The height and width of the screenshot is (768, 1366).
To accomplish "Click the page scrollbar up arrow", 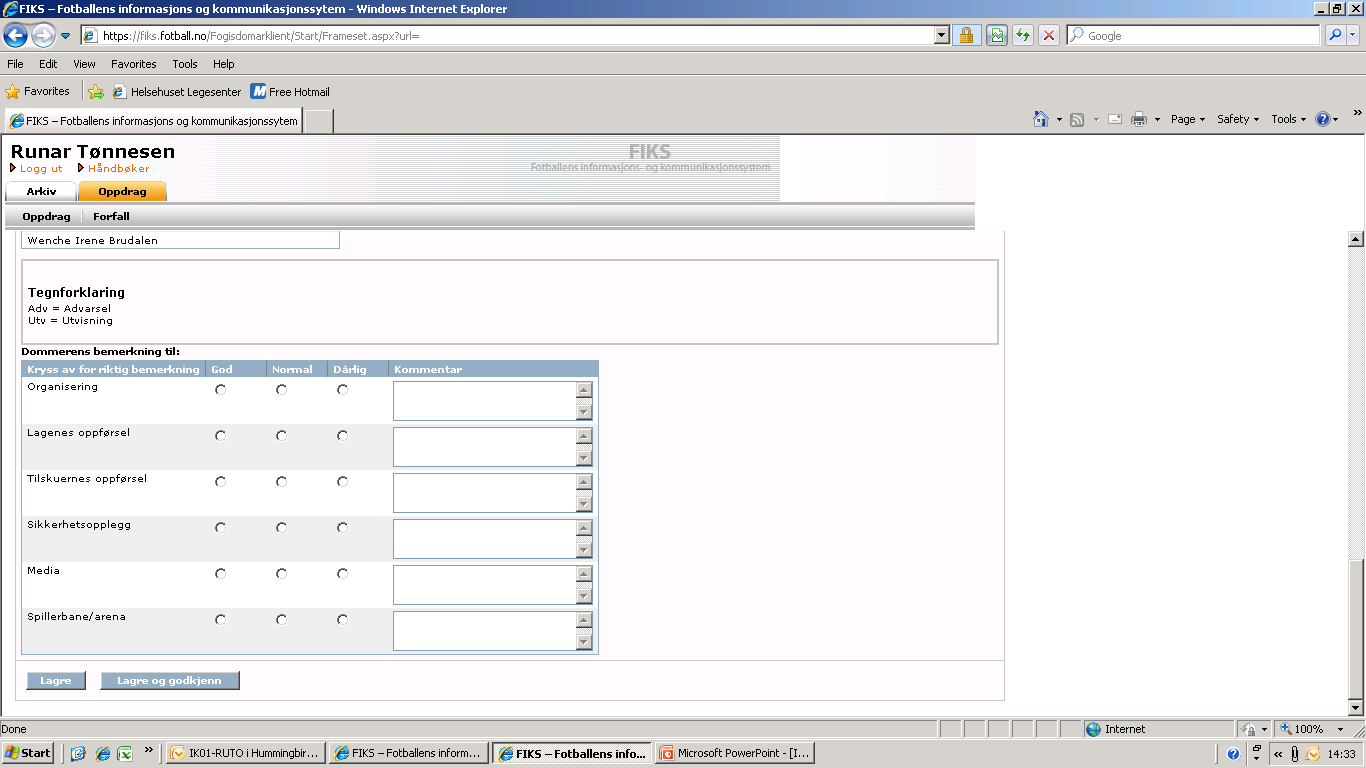I will coord(1356,239).
